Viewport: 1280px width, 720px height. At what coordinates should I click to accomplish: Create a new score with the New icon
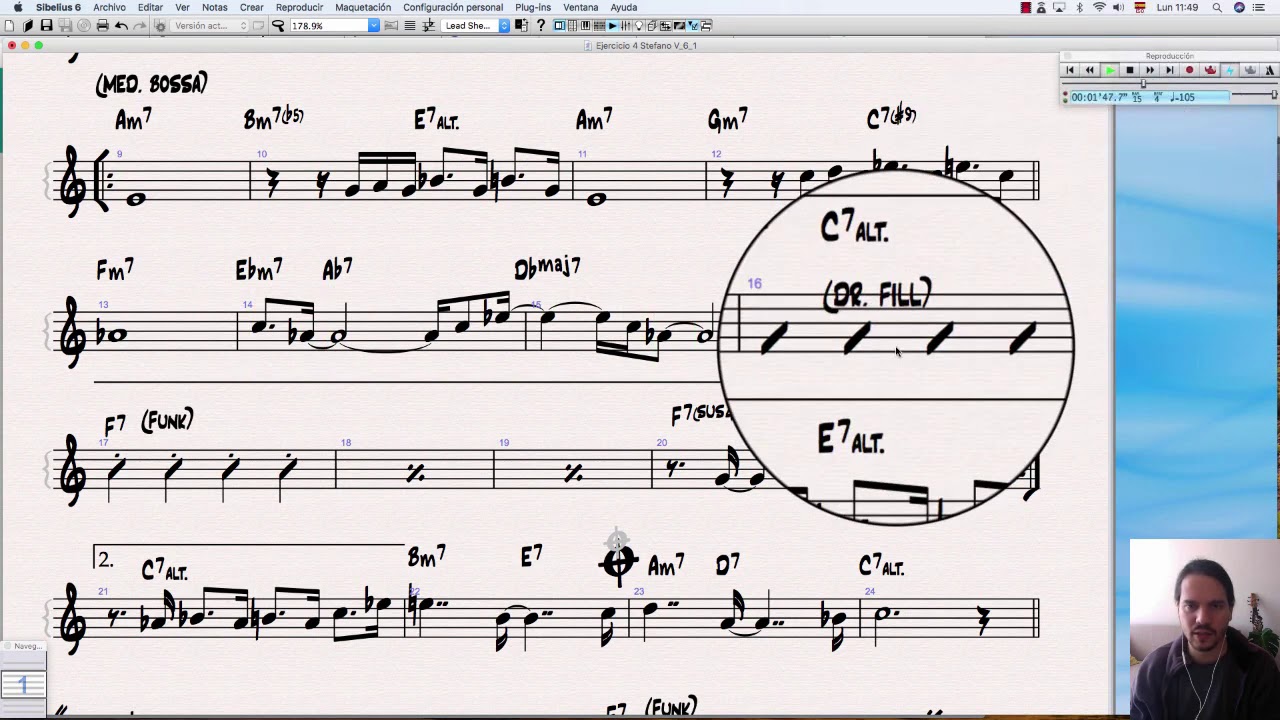[8, 25]
